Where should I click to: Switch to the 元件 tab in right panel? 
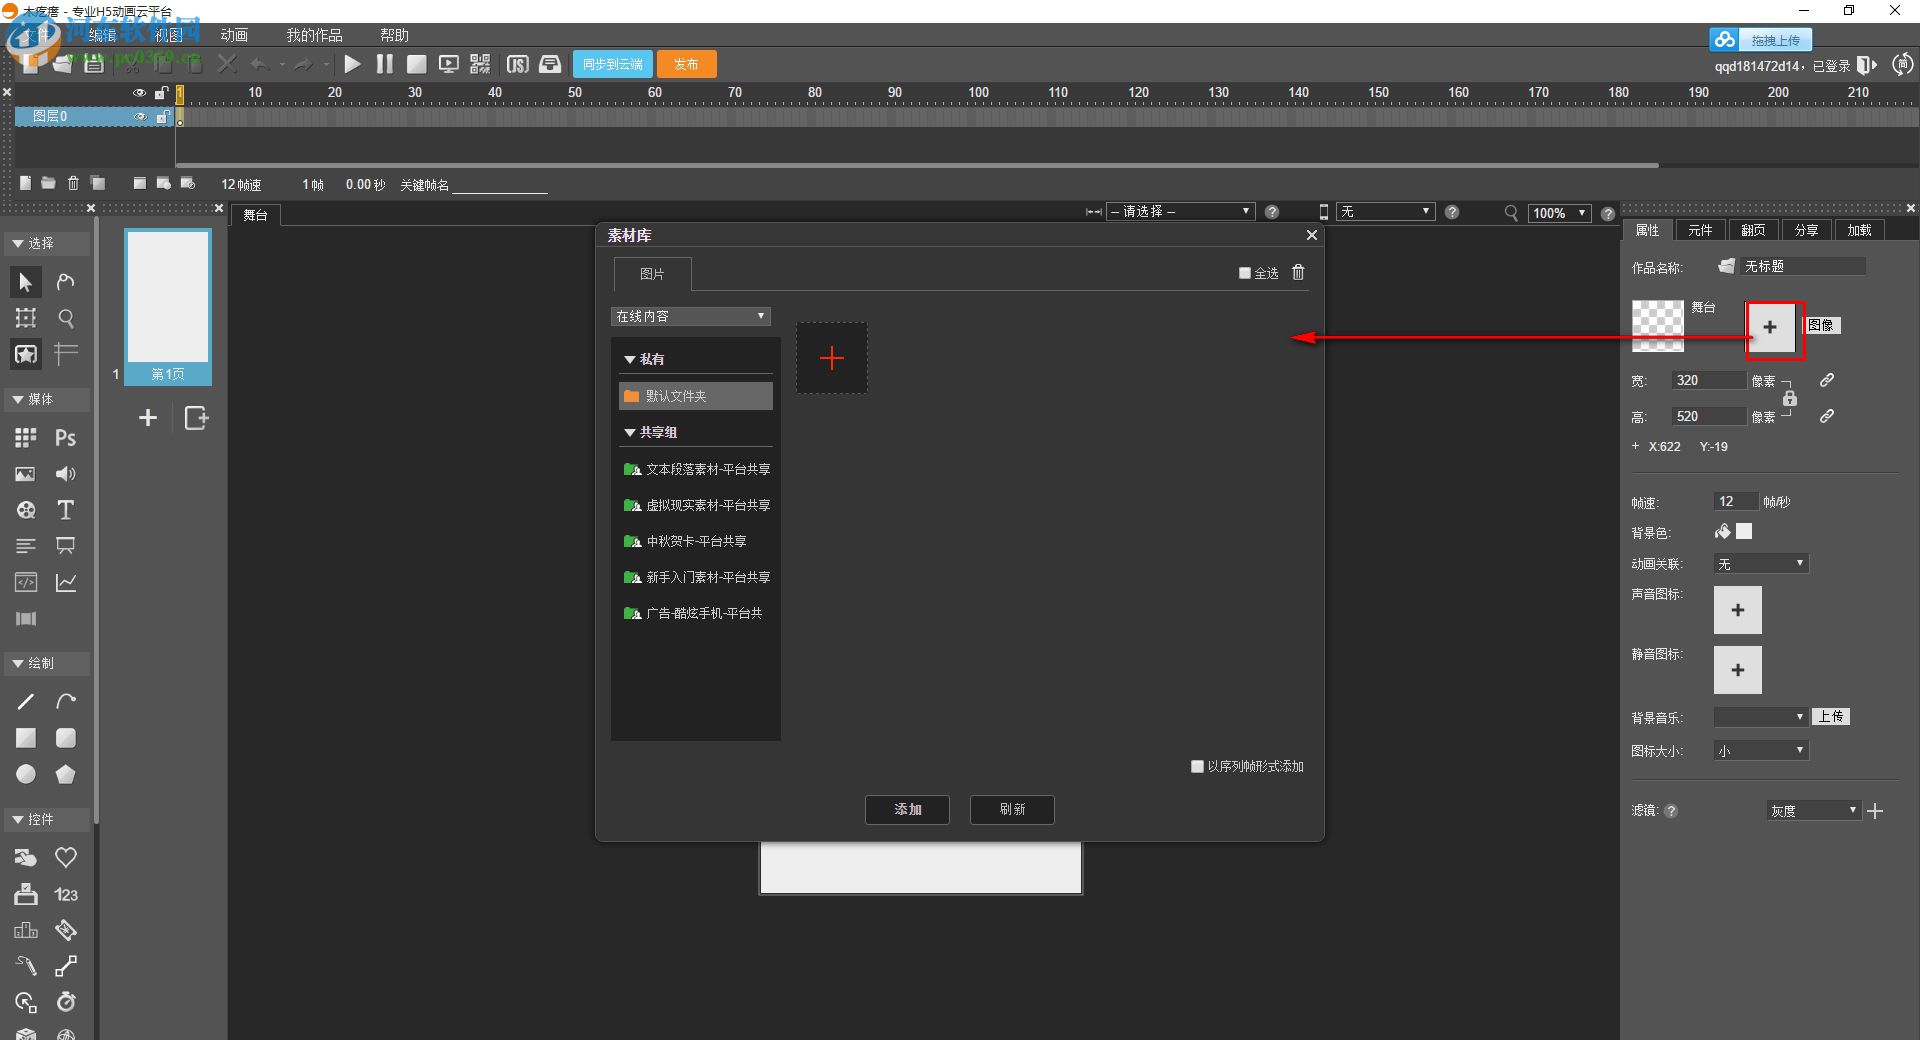[x=1700, y=230]
